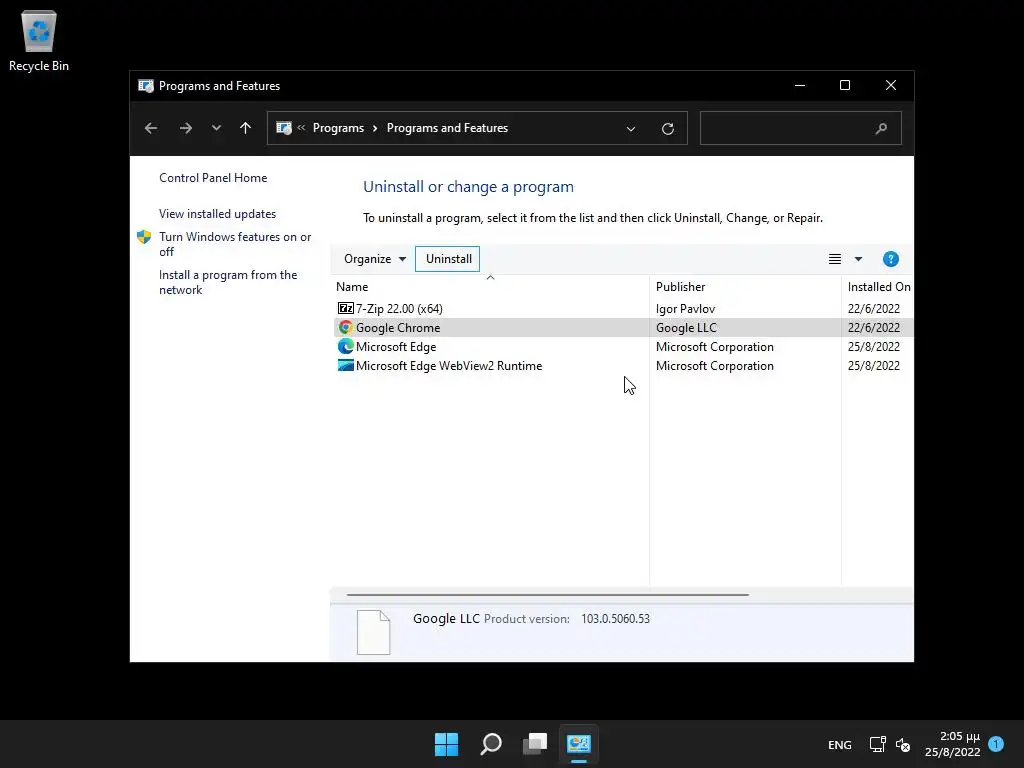Viewport: 1024px width, 768px height.
Task: Click the Back navigation arrow
Action: tap(151, 128)
